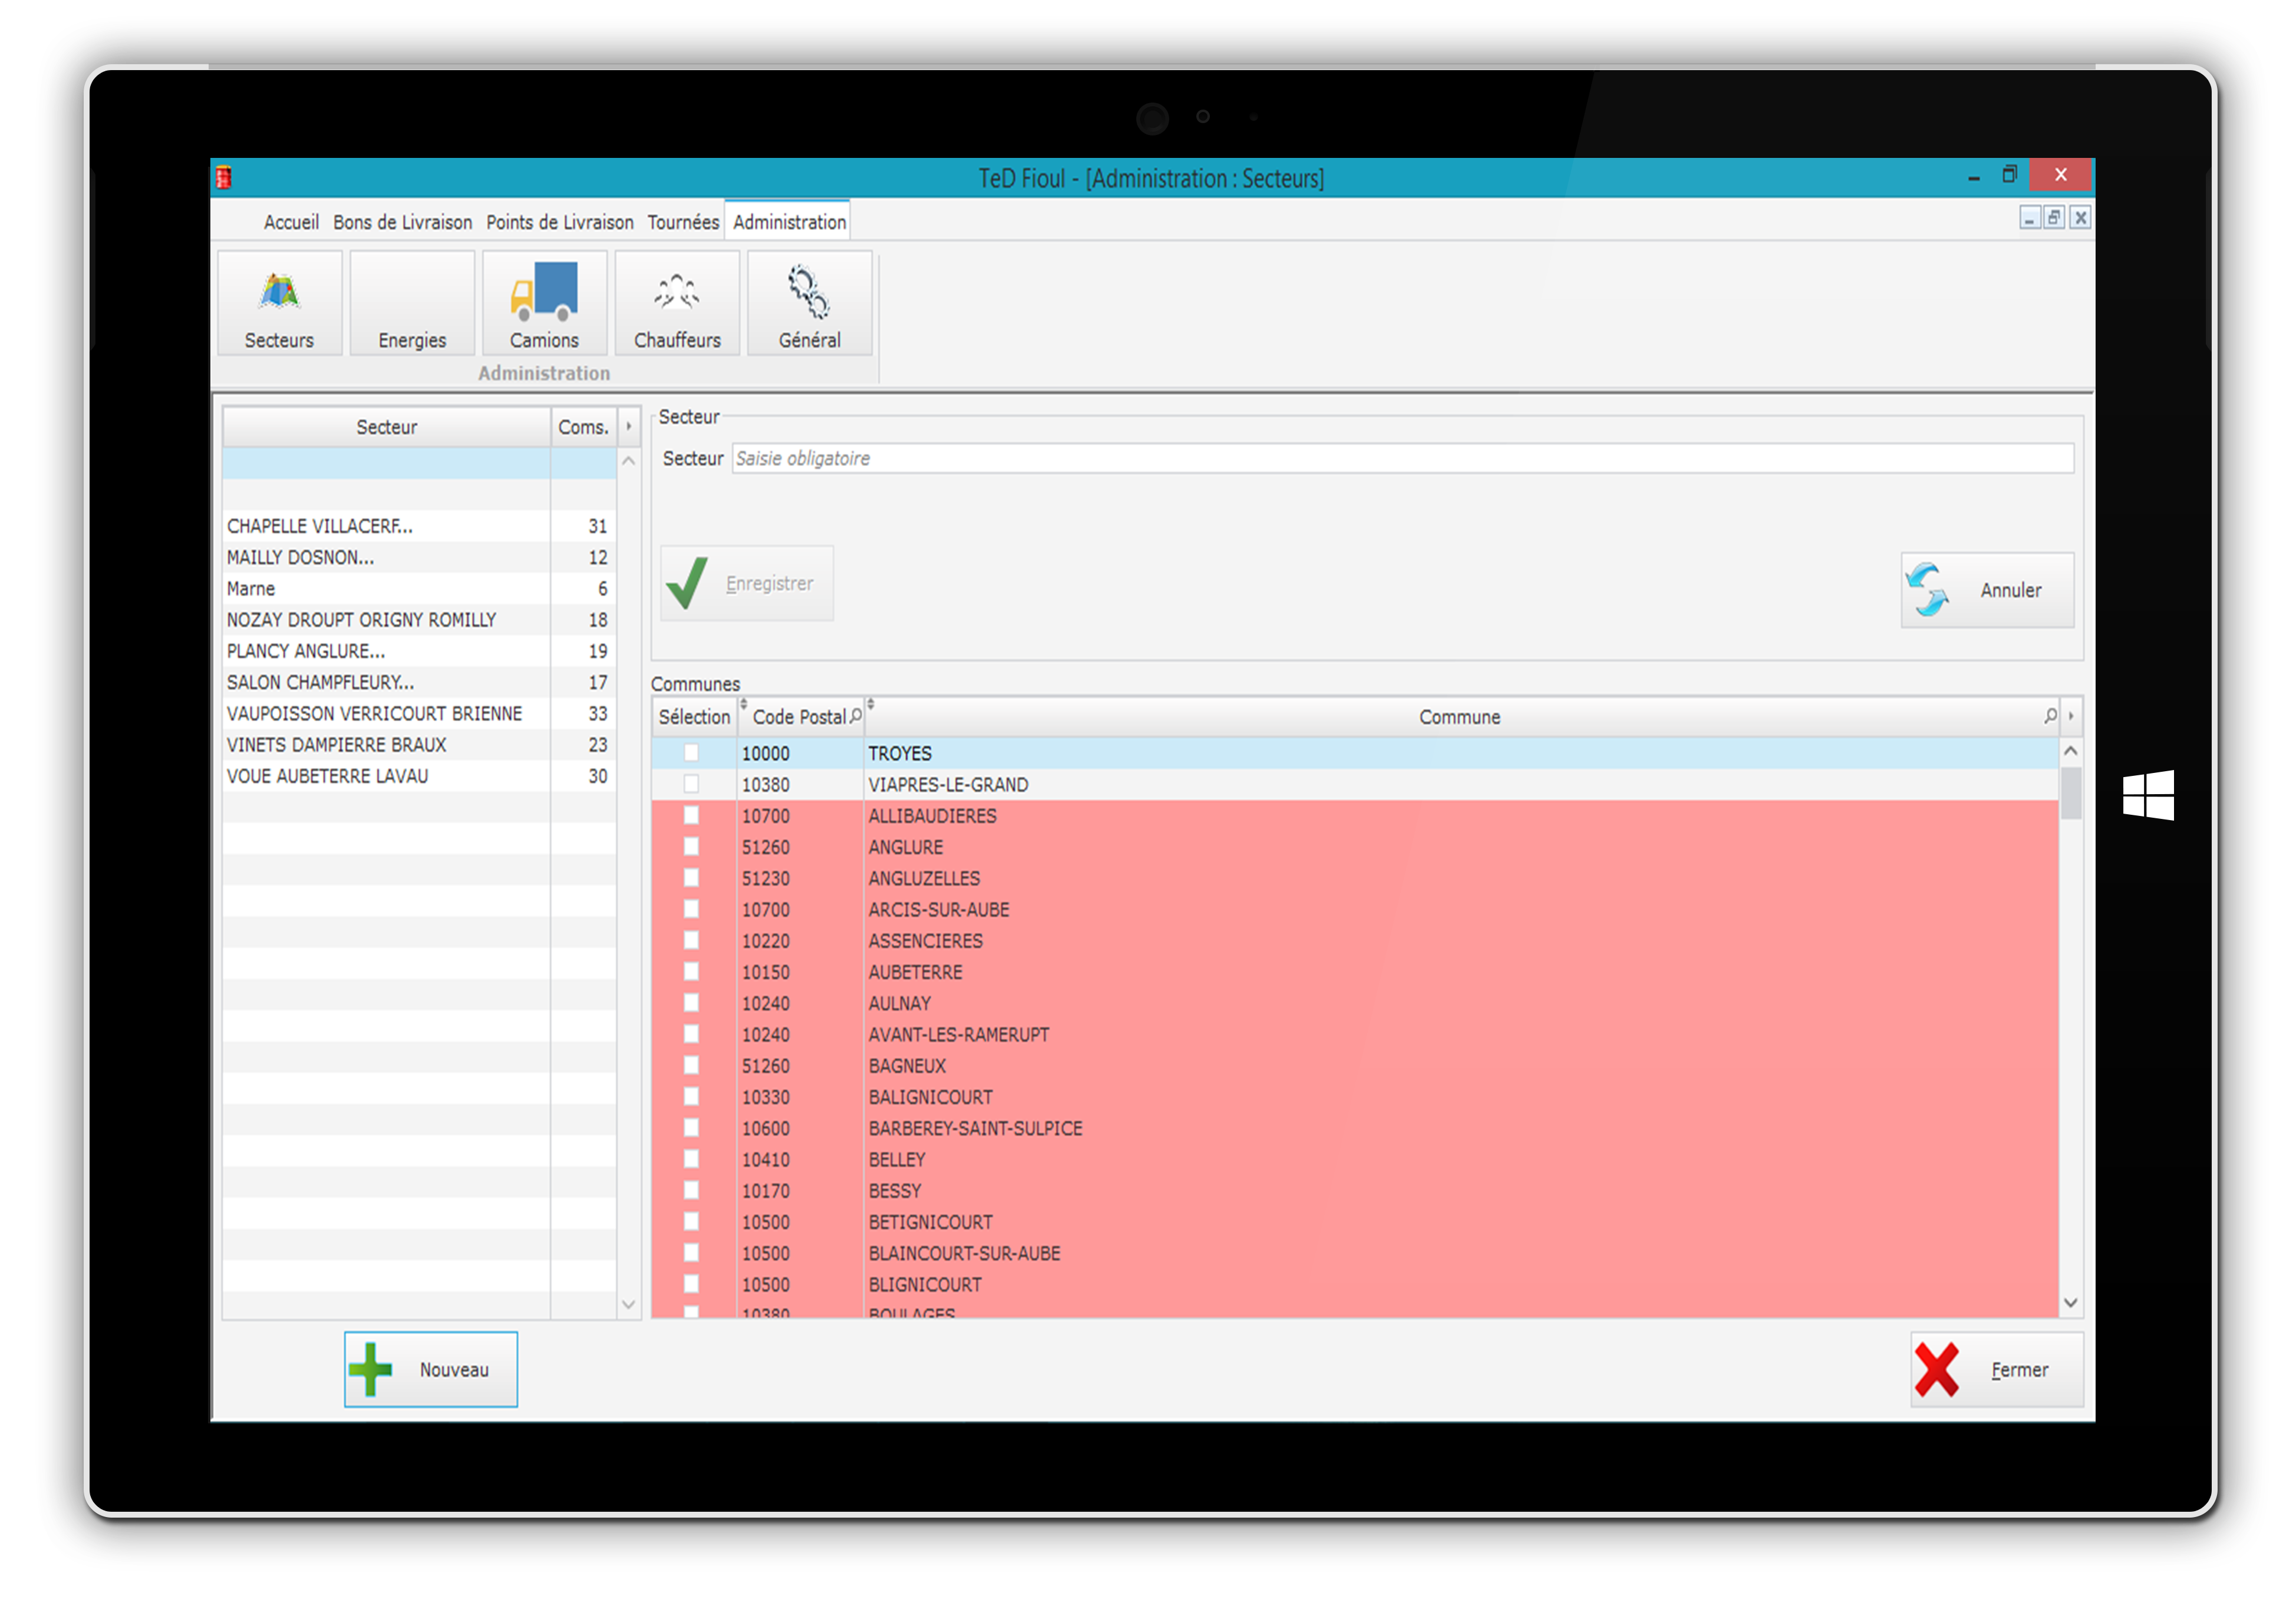This screenshot has height=1606, width=2296.
Task: Open the Bons de Livraison tab
Action: coord(402,222)
